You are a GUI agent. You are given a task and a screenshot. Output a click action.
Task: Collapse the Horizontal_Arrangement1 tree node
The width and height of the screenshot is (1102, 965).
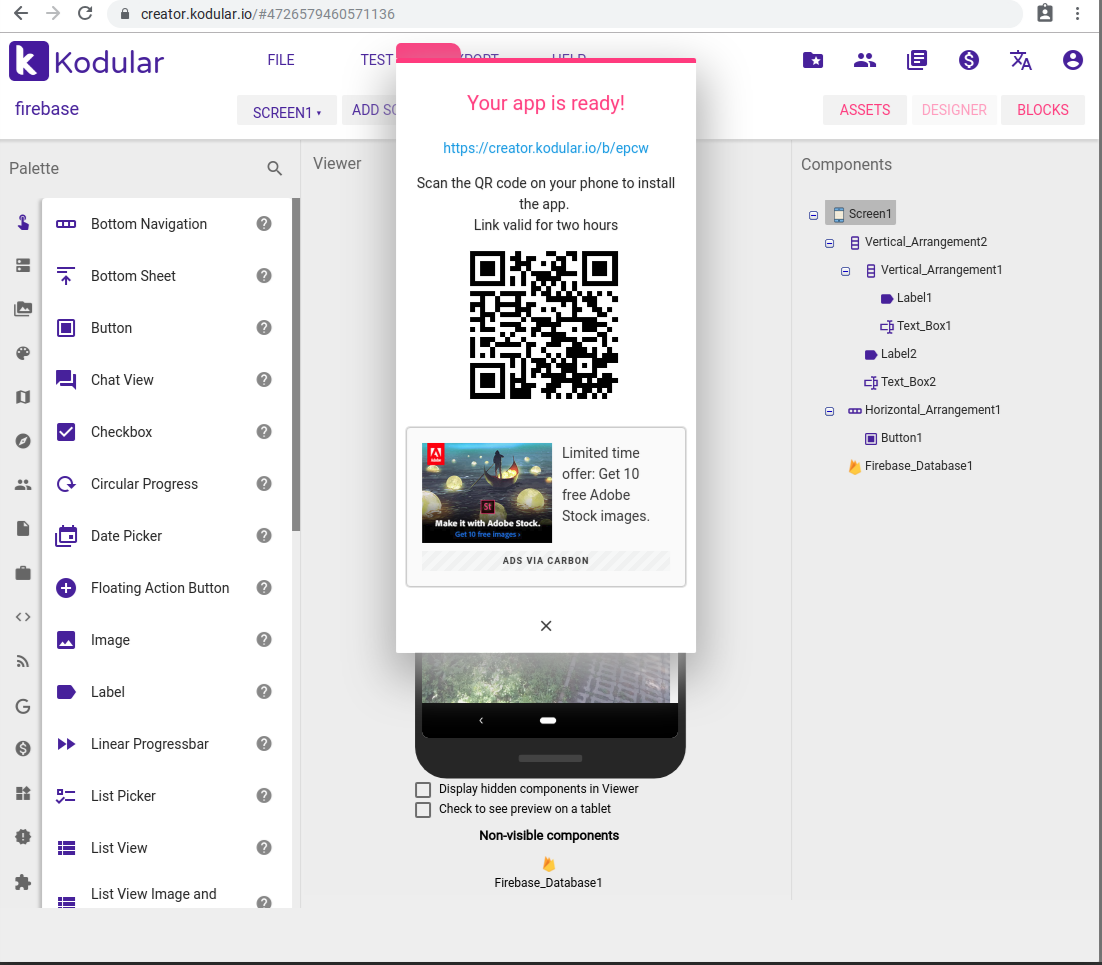pyautogui.click(x=829, y=411)
